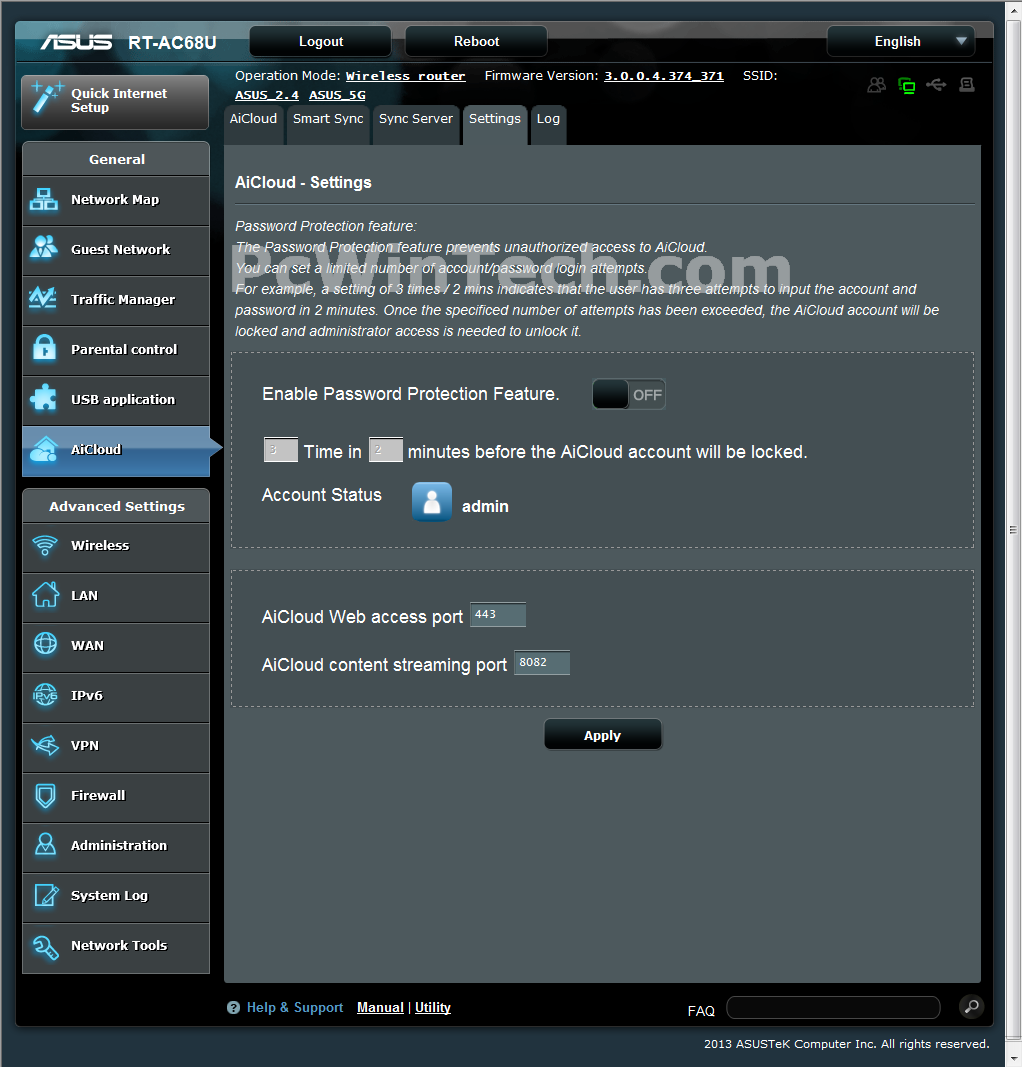Screen dimensions: 1022x1067
Task: Toggle Enable Password Protection Feature switch on
Action: 628,394
